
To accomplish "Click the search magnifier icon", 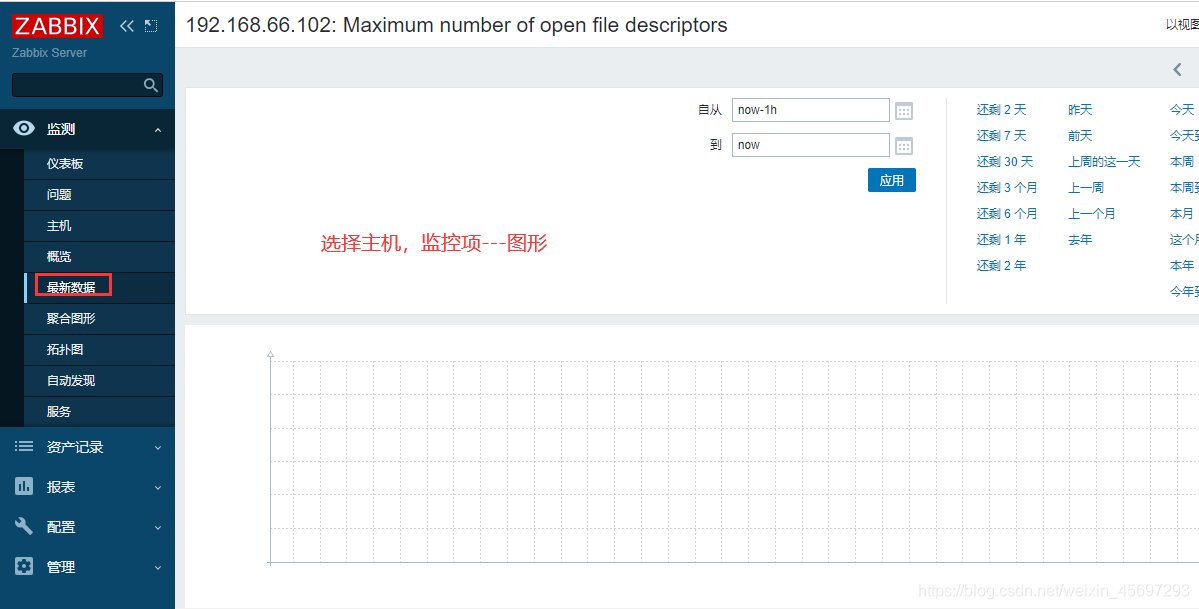I will (x=151, y=85).
